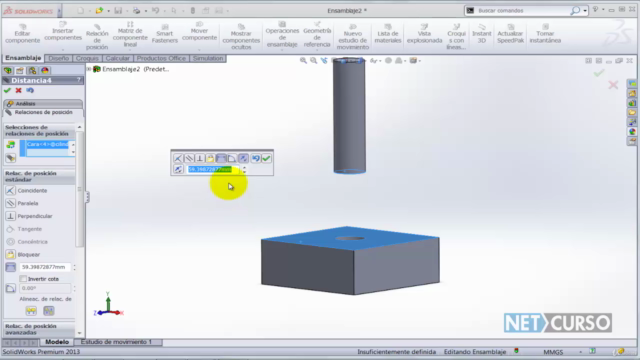Image resolution: width=640 pixels, height=360 pixels.
Task: Click Editar componente in the ribbon
Action: point(22,34)
